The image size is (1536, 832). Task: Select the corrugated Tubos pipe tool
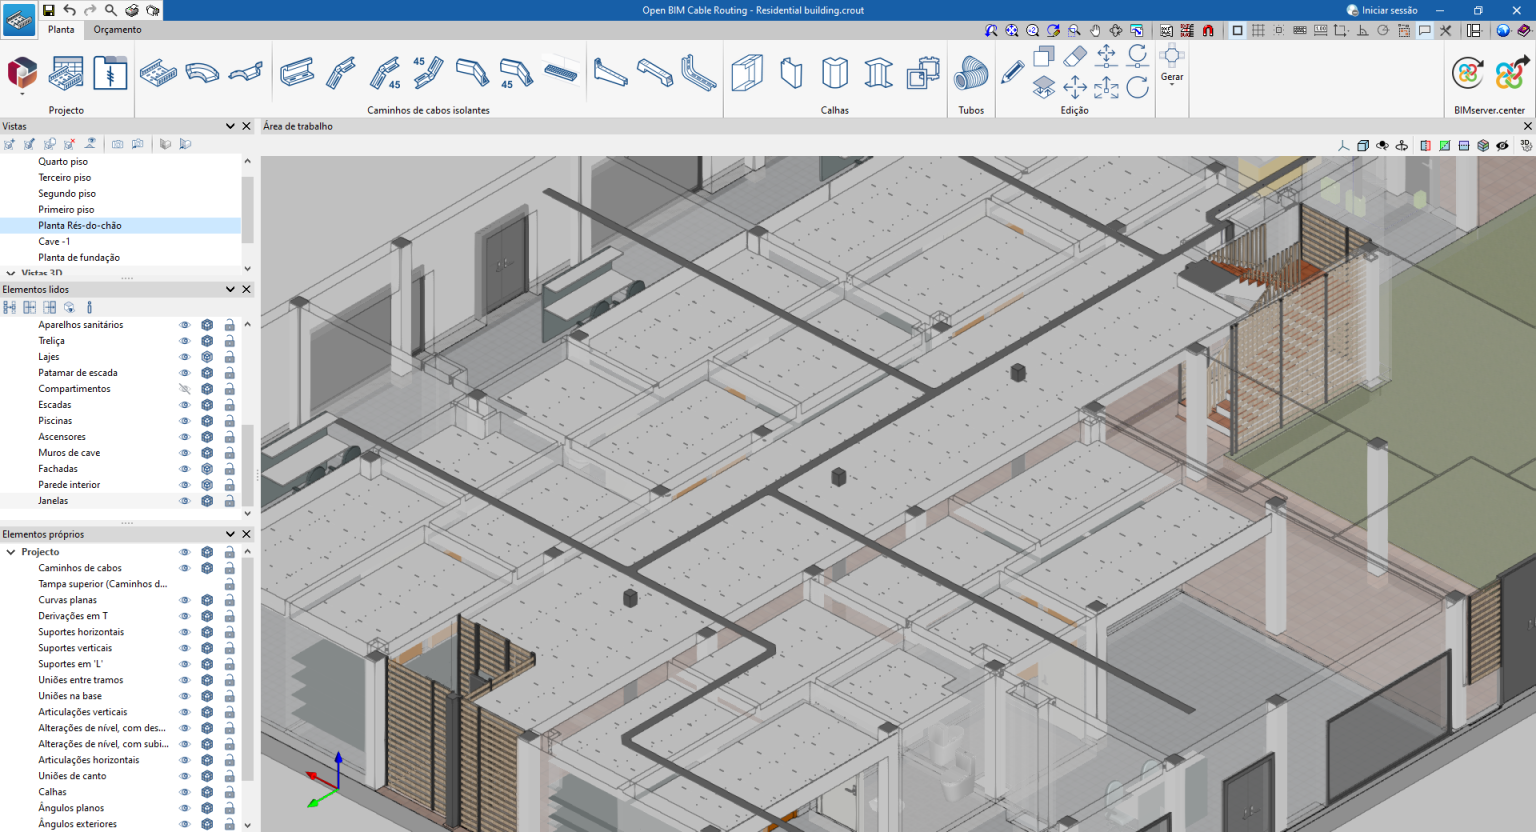[x=971, y=73]
